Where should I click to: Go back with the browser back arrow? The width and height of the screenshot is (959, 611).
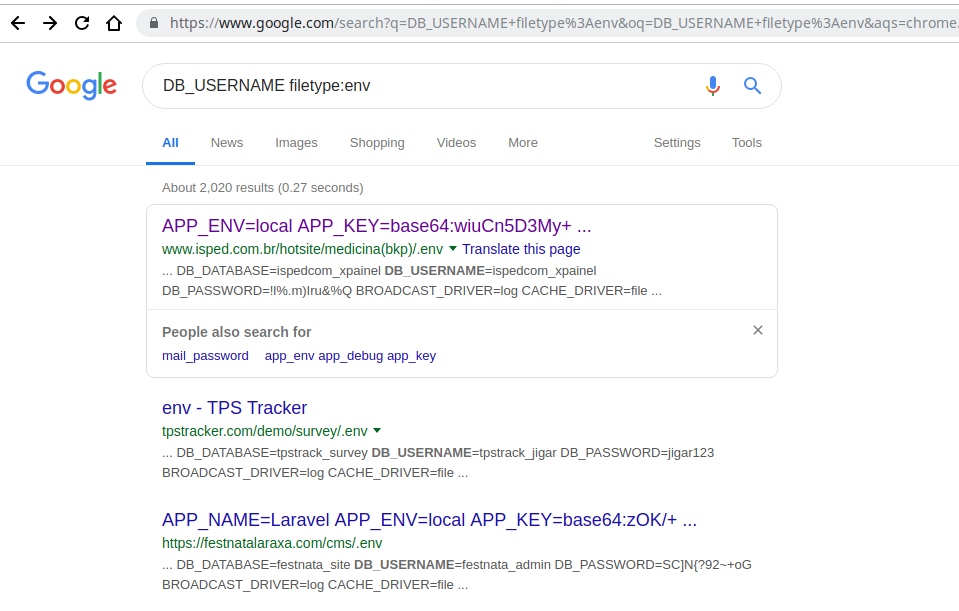tap(18, 23)
